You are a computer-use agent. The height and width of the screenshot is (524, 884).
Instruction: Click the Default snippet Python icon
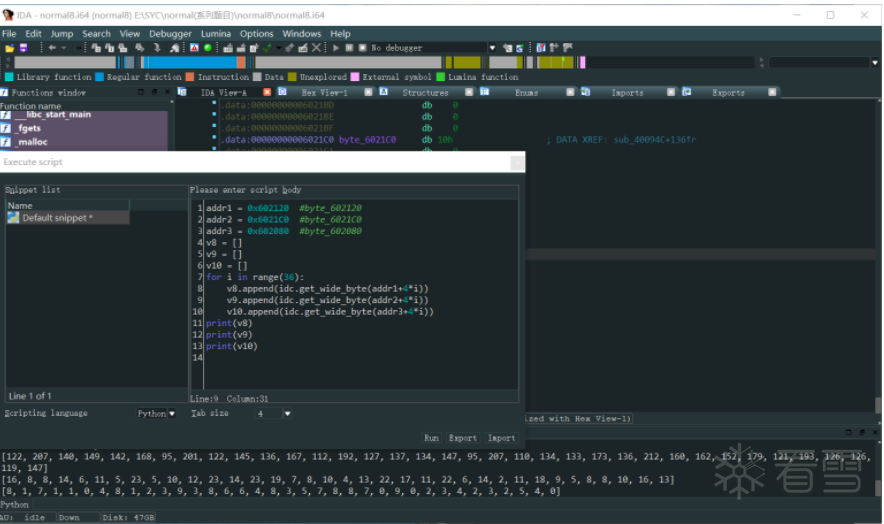(14, 218)
